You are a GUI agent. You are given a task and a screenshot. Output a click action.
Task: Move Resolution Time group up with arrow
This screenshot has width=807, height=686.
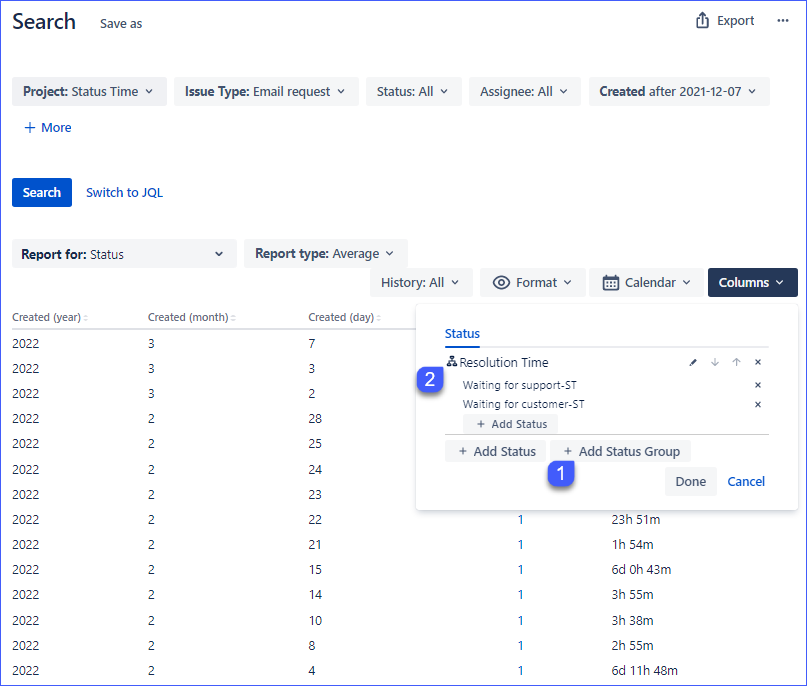coord(736,363)
